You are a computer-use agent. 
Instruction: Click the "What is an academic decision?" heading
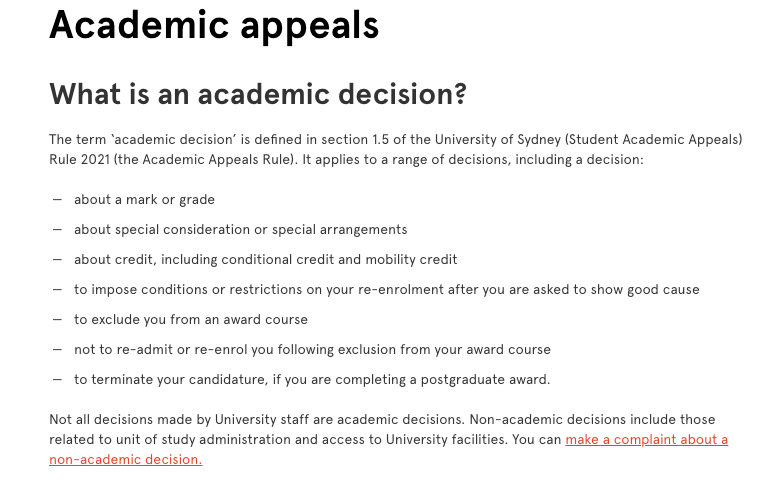(258, 94)
